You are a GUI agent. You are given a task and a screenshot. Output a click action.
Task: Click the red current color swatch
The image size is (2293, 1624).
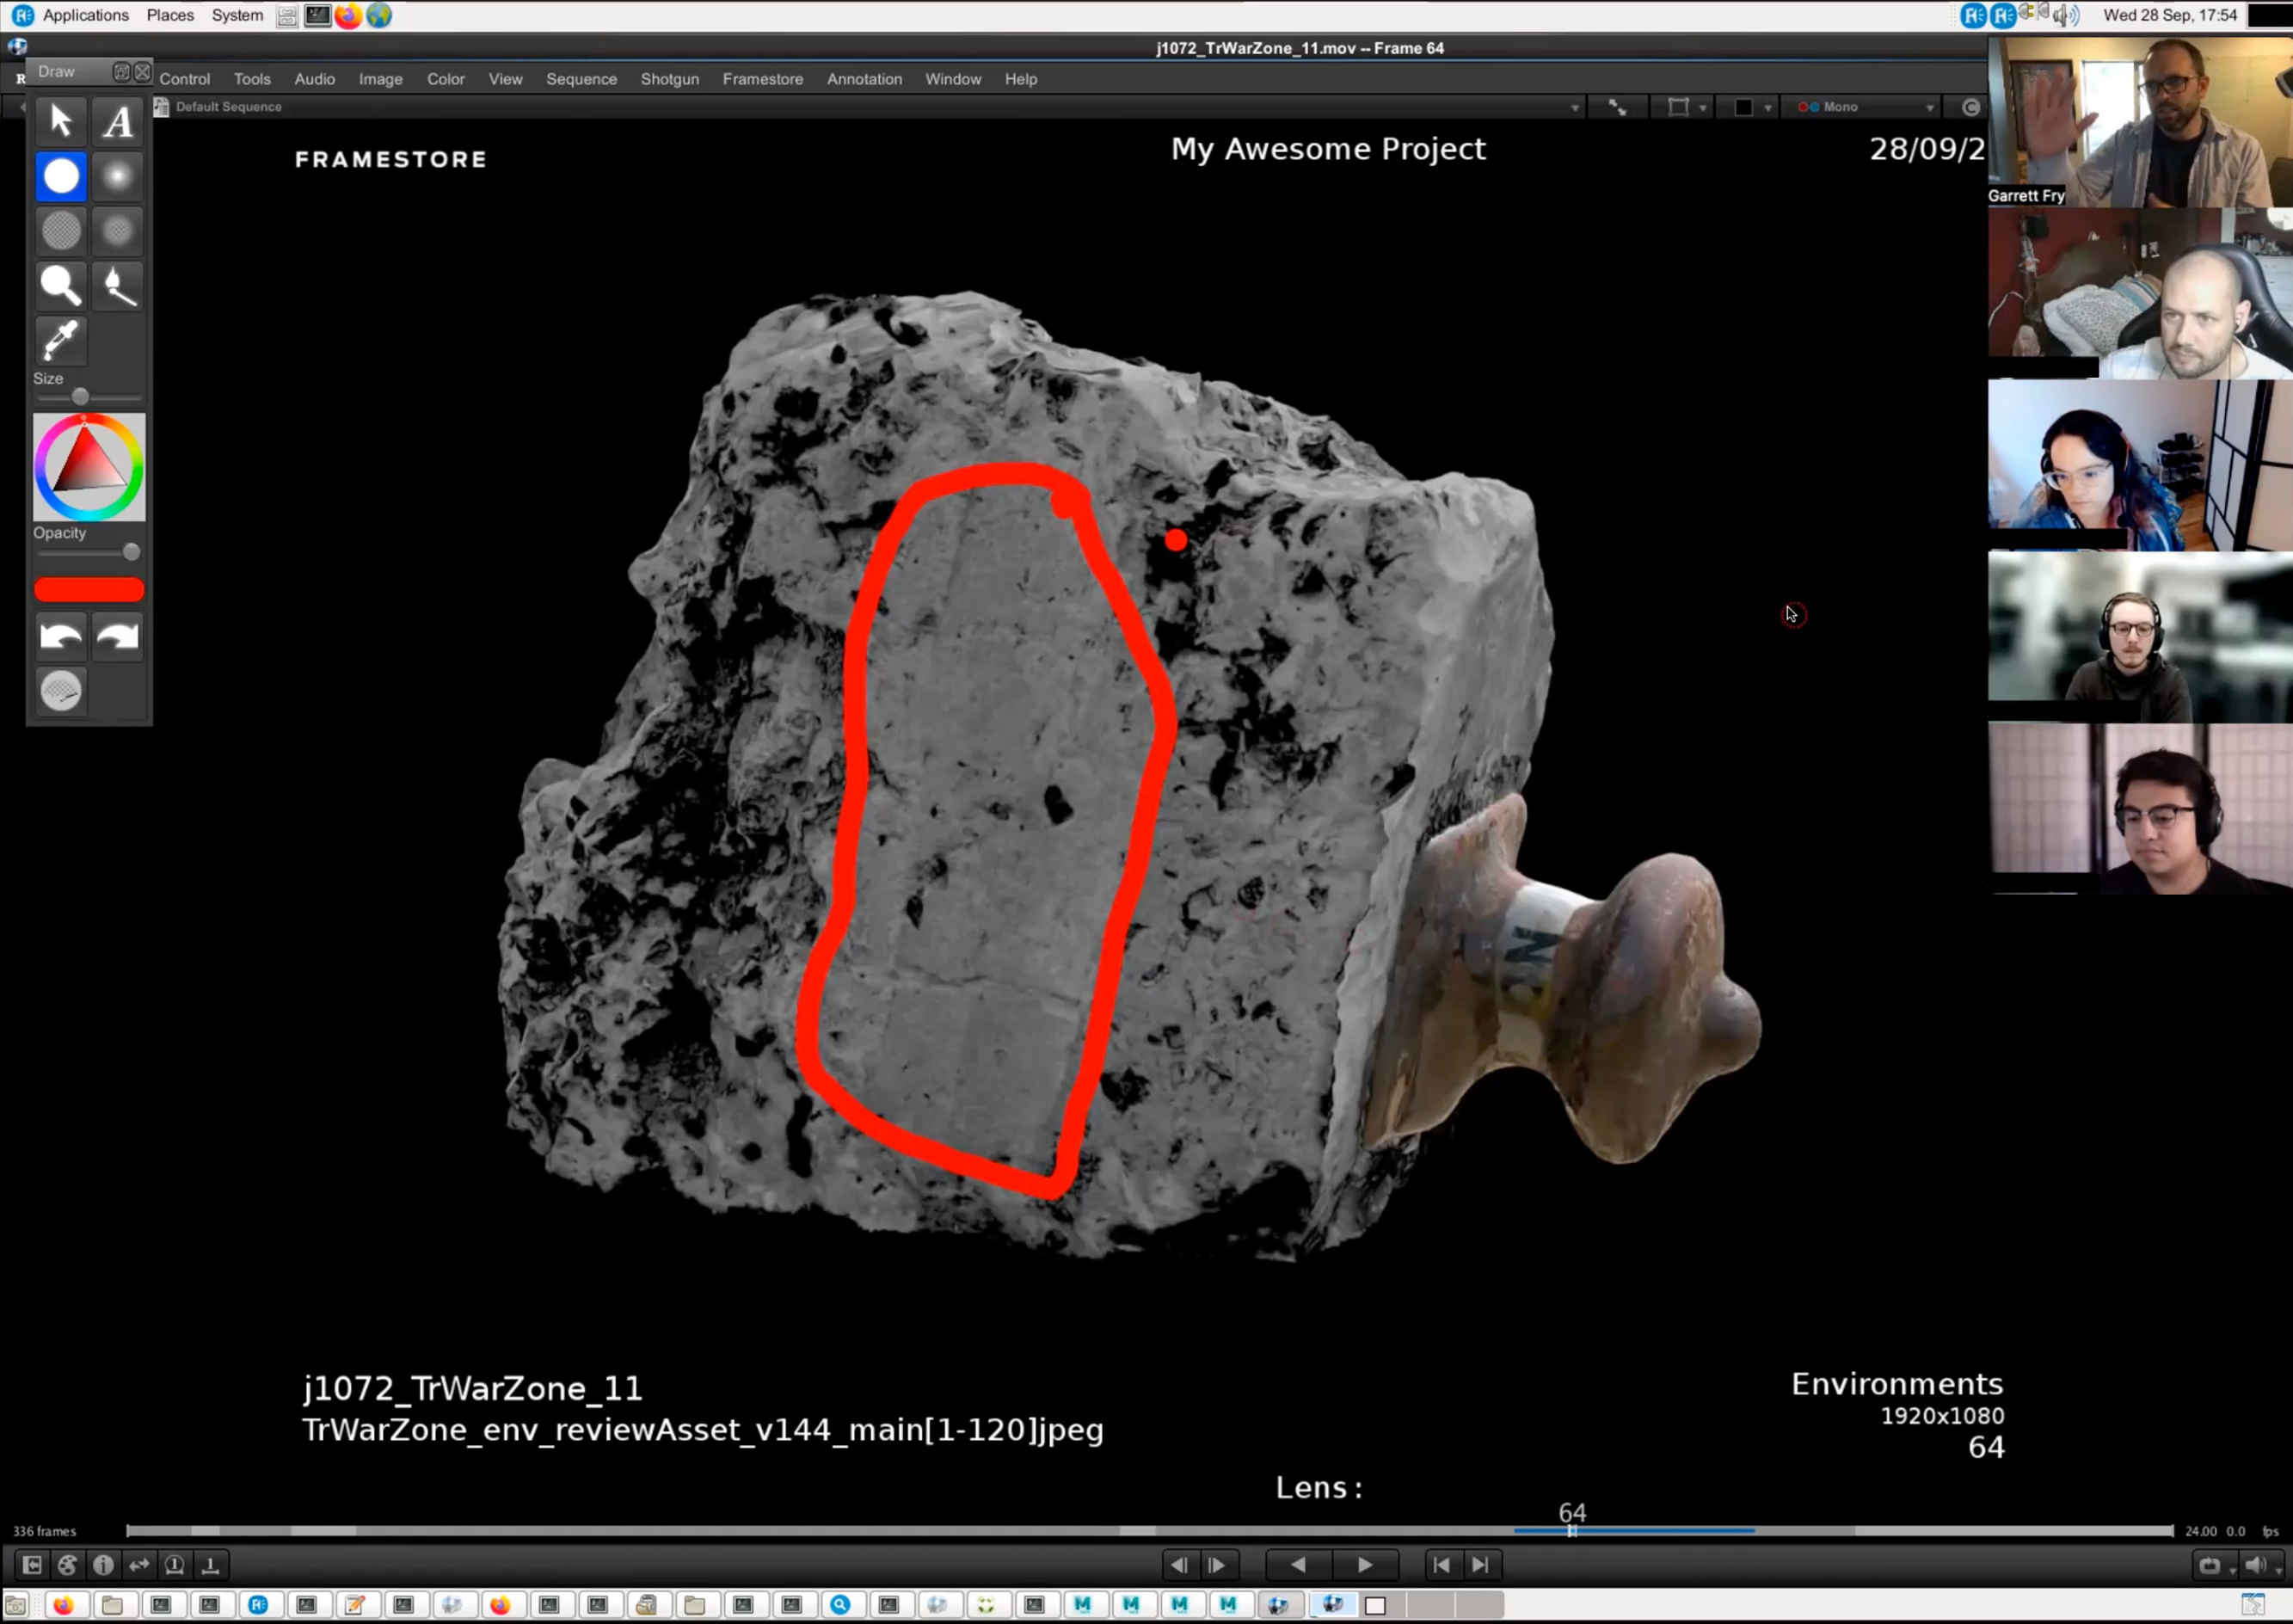pos(89,590)
